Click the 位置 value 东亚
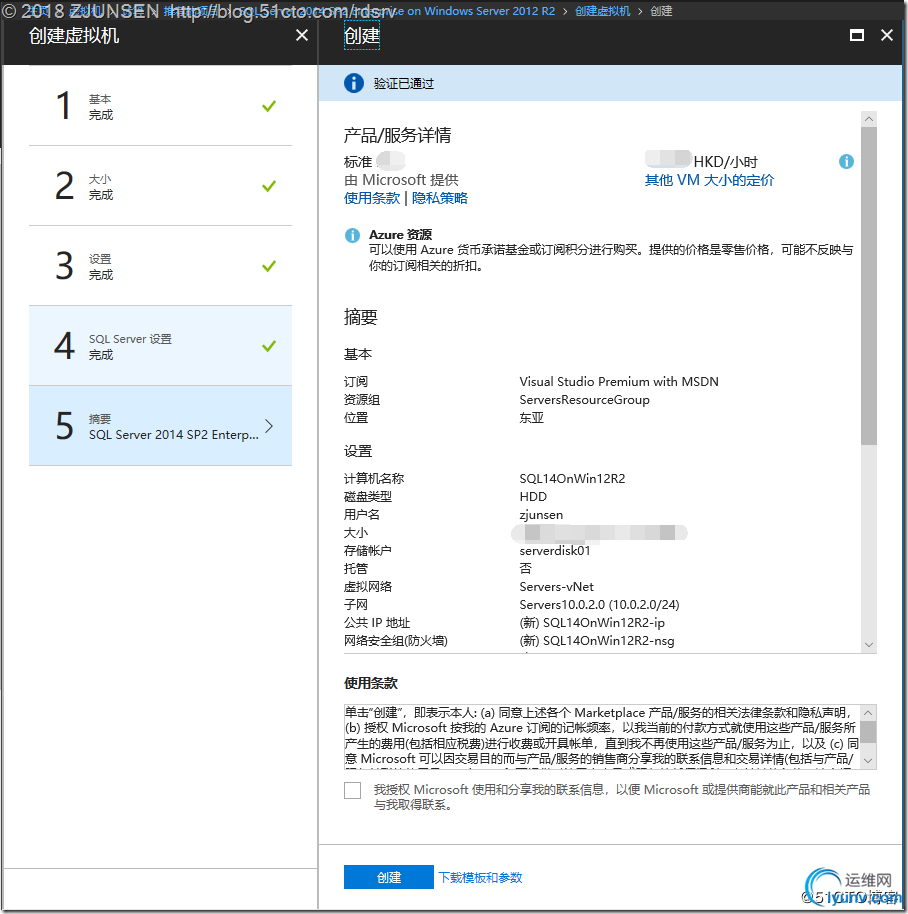Viewport: 908px width, 914px height. click(532, 418)
